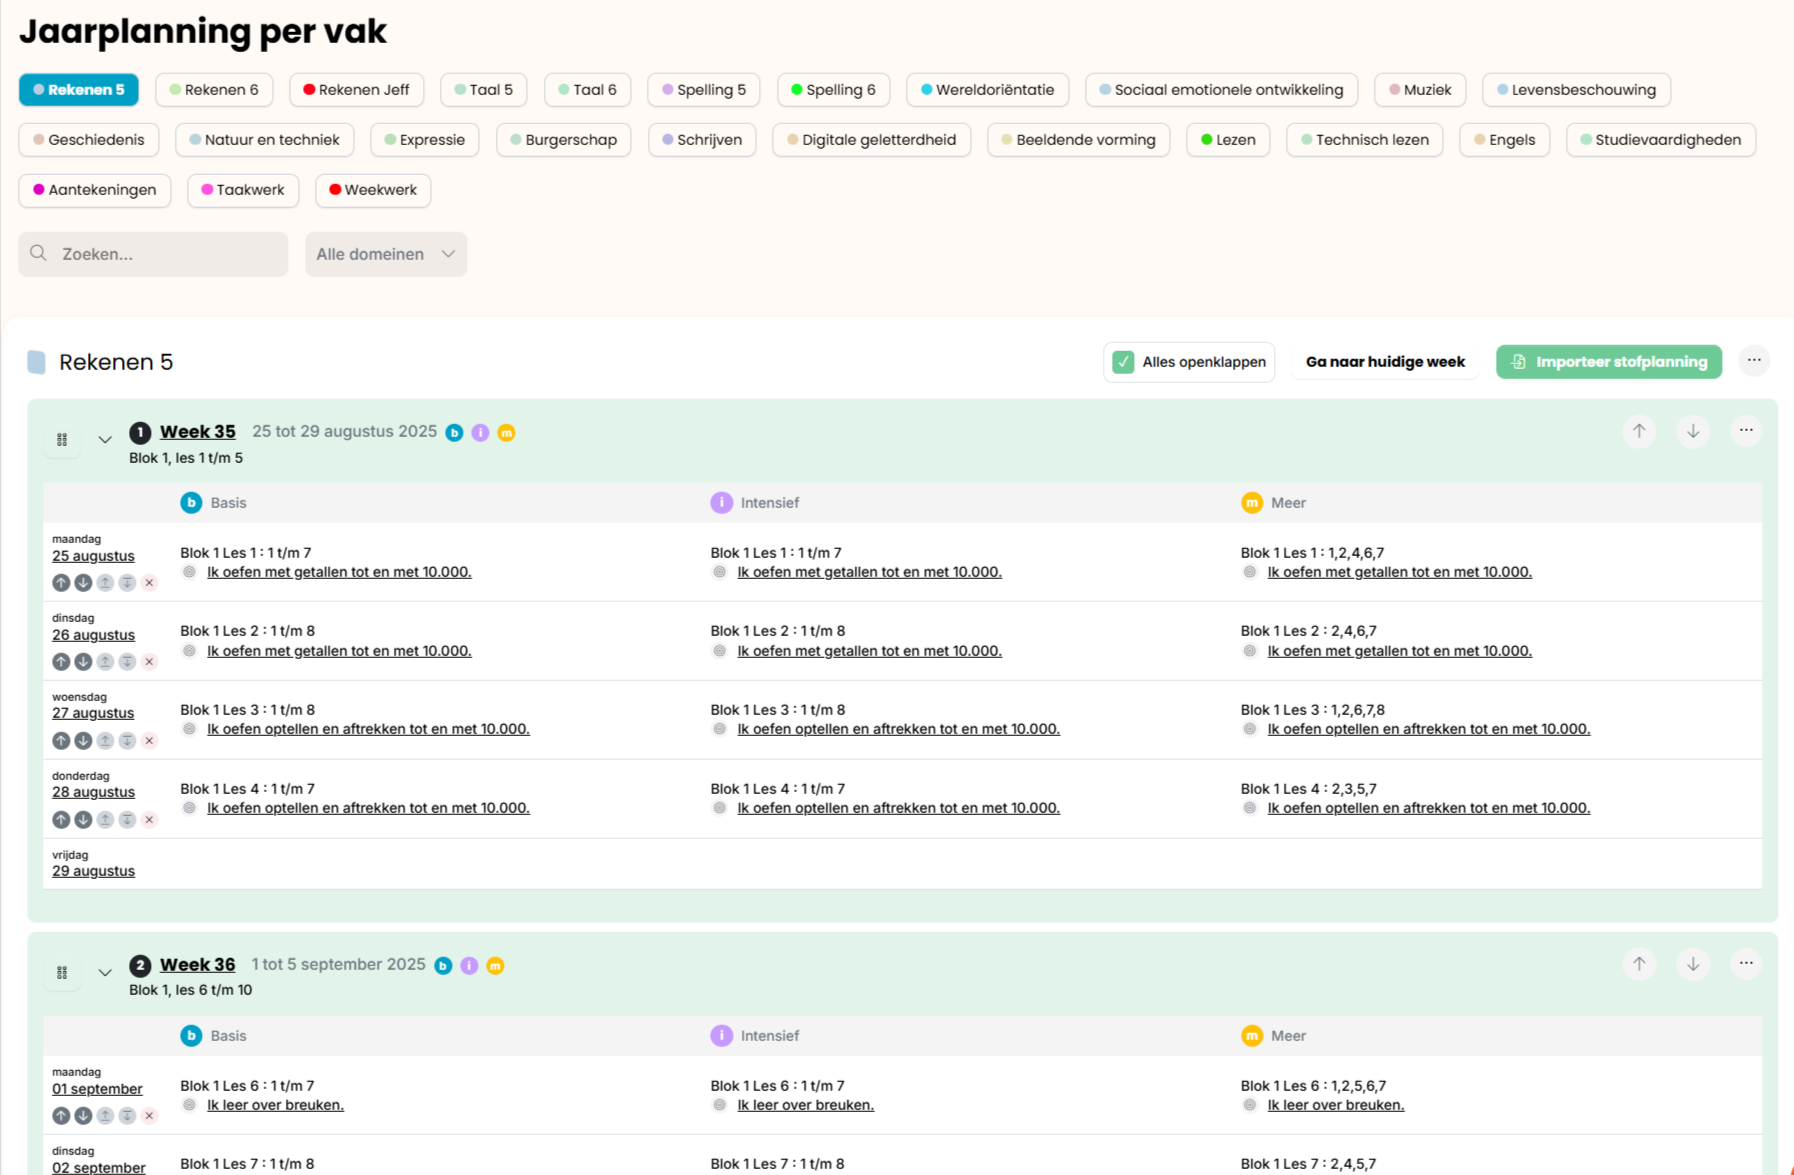Move the 26 augustus lesson down one day
This screenshot has width=1794, height=1175.
83,662
